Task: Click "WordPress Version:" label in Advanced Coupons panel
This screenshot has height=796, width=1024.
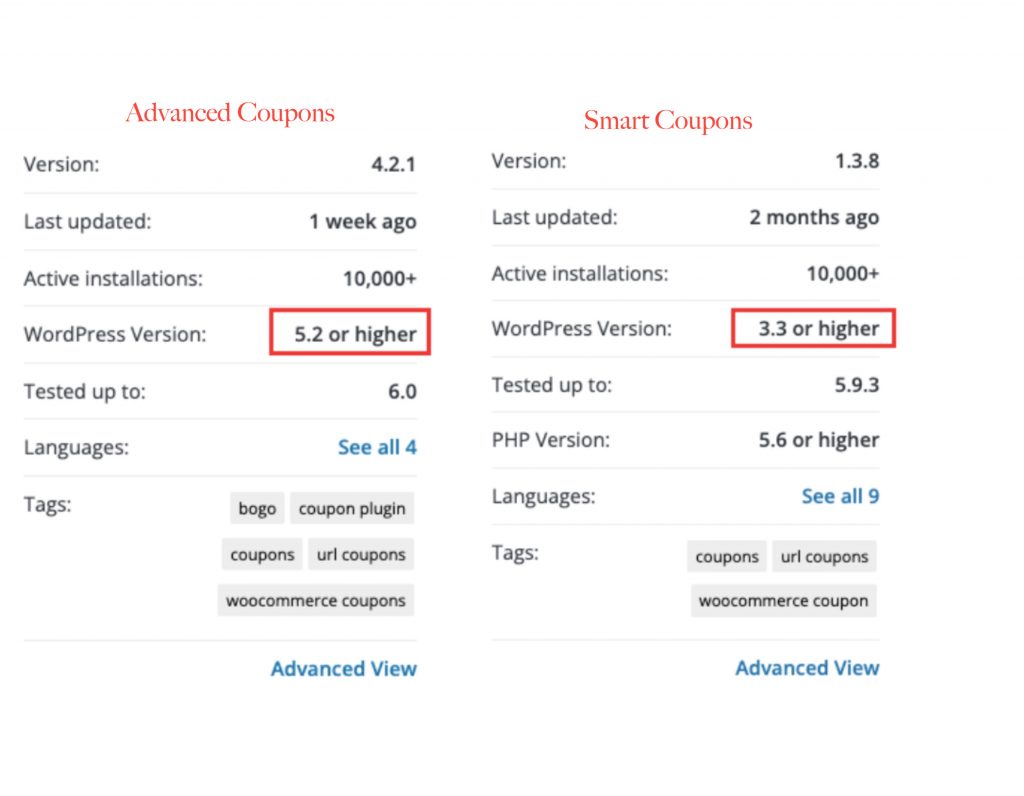Action: pos(115,334)
